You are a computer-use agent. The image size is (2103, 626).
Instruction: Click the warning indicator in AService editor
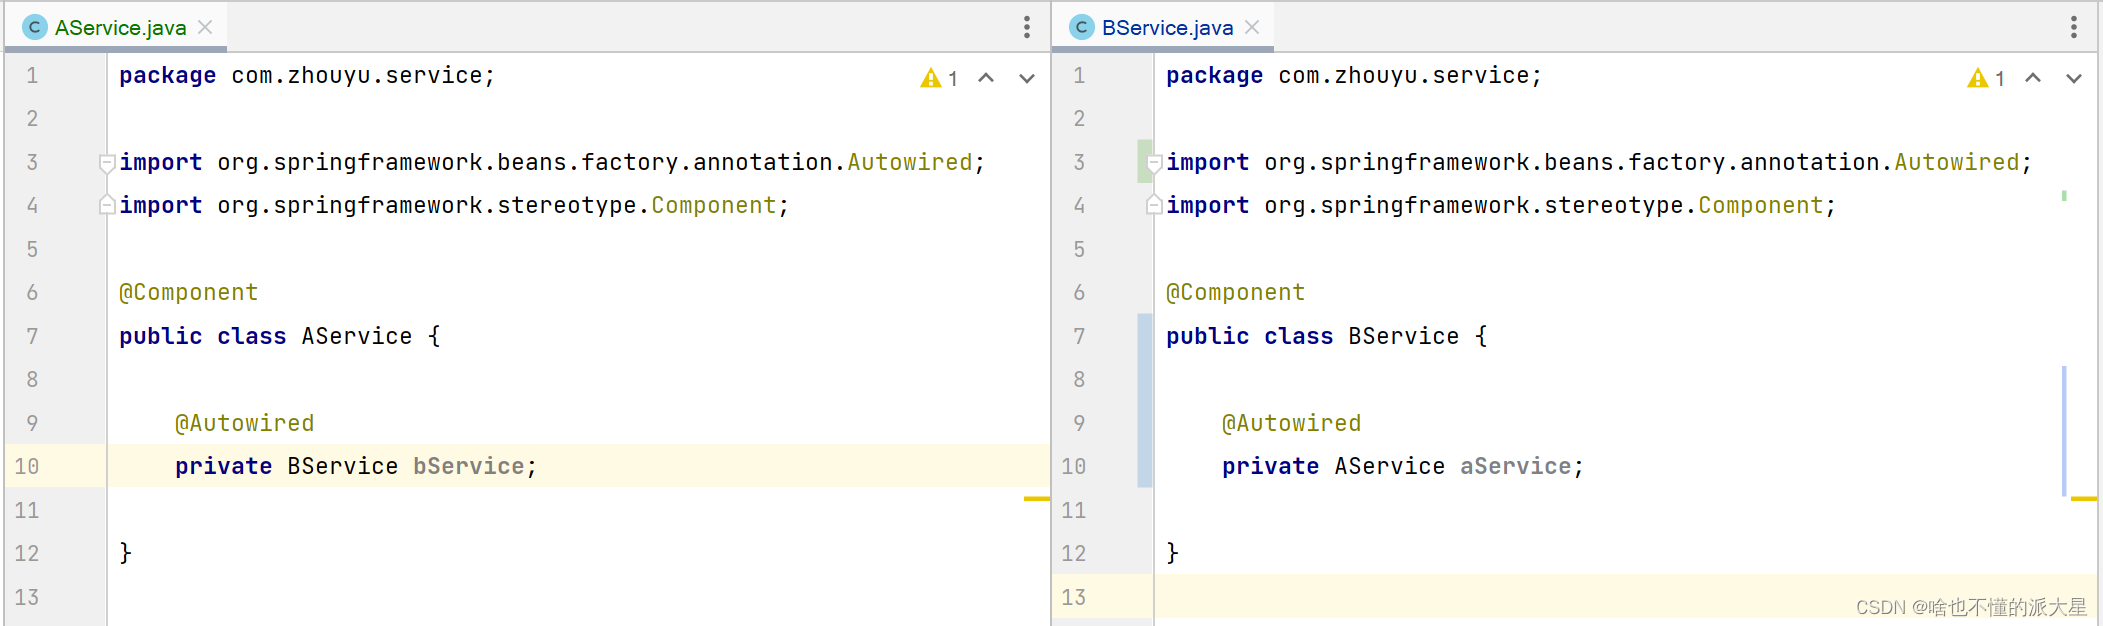click(x=939, y=78)
